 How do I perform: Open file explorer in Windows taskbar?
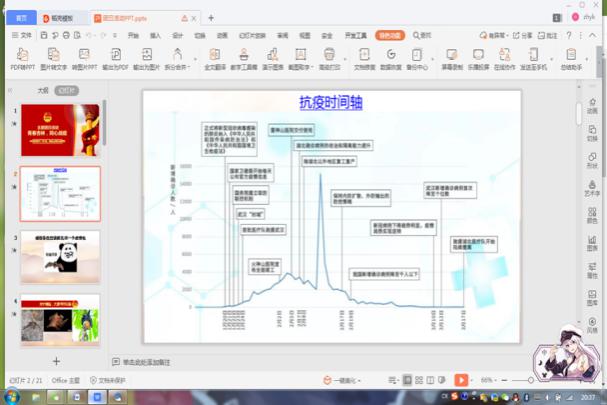coord(36,397)
